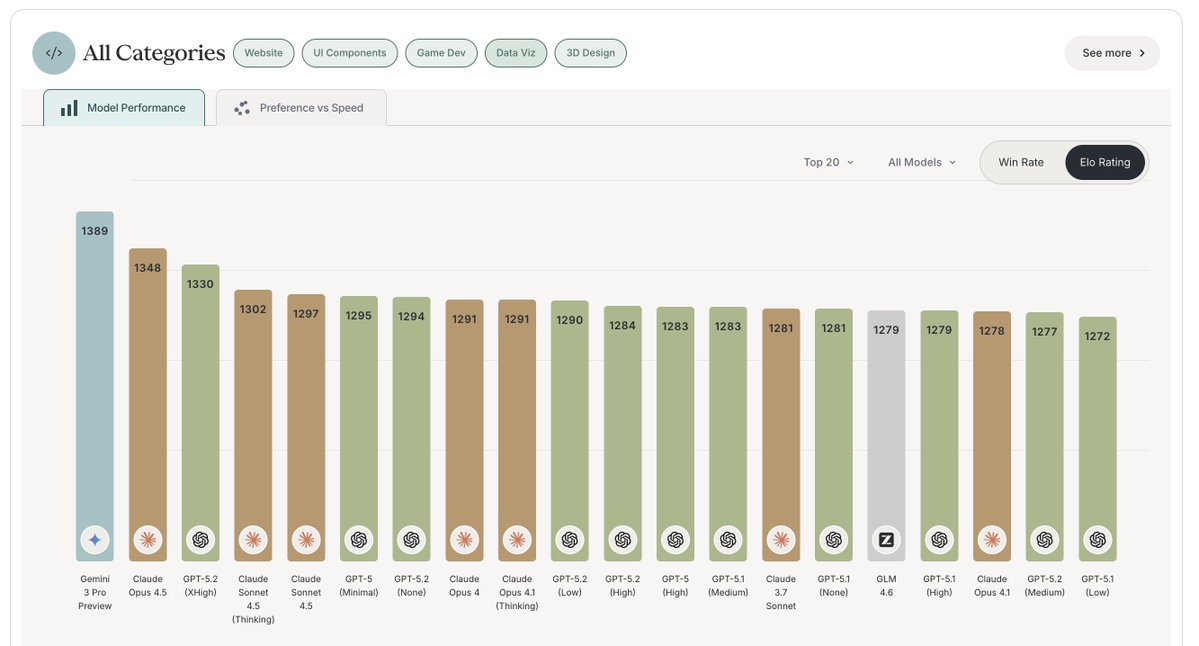Expand See more categories
The height and width of the screenshot is (646, 1199).
(x=1111, y=52)
